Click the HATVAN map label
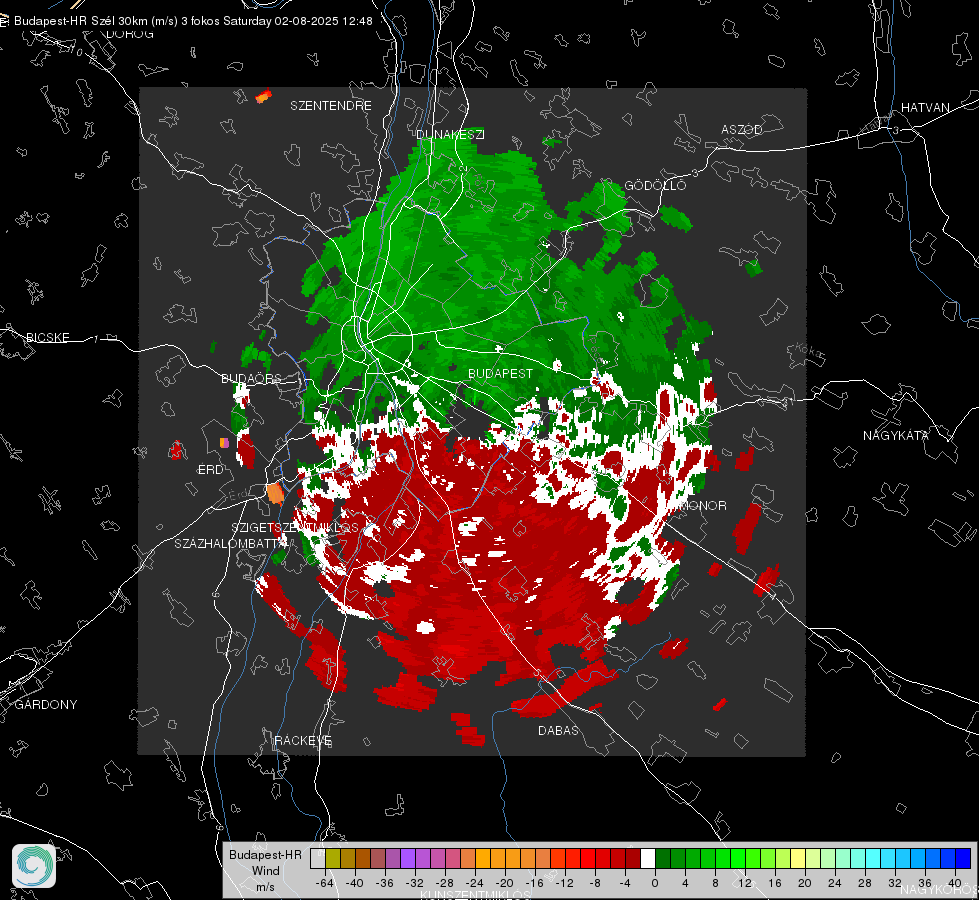Screen dimensions: 979x900 [x=925, y=107]
